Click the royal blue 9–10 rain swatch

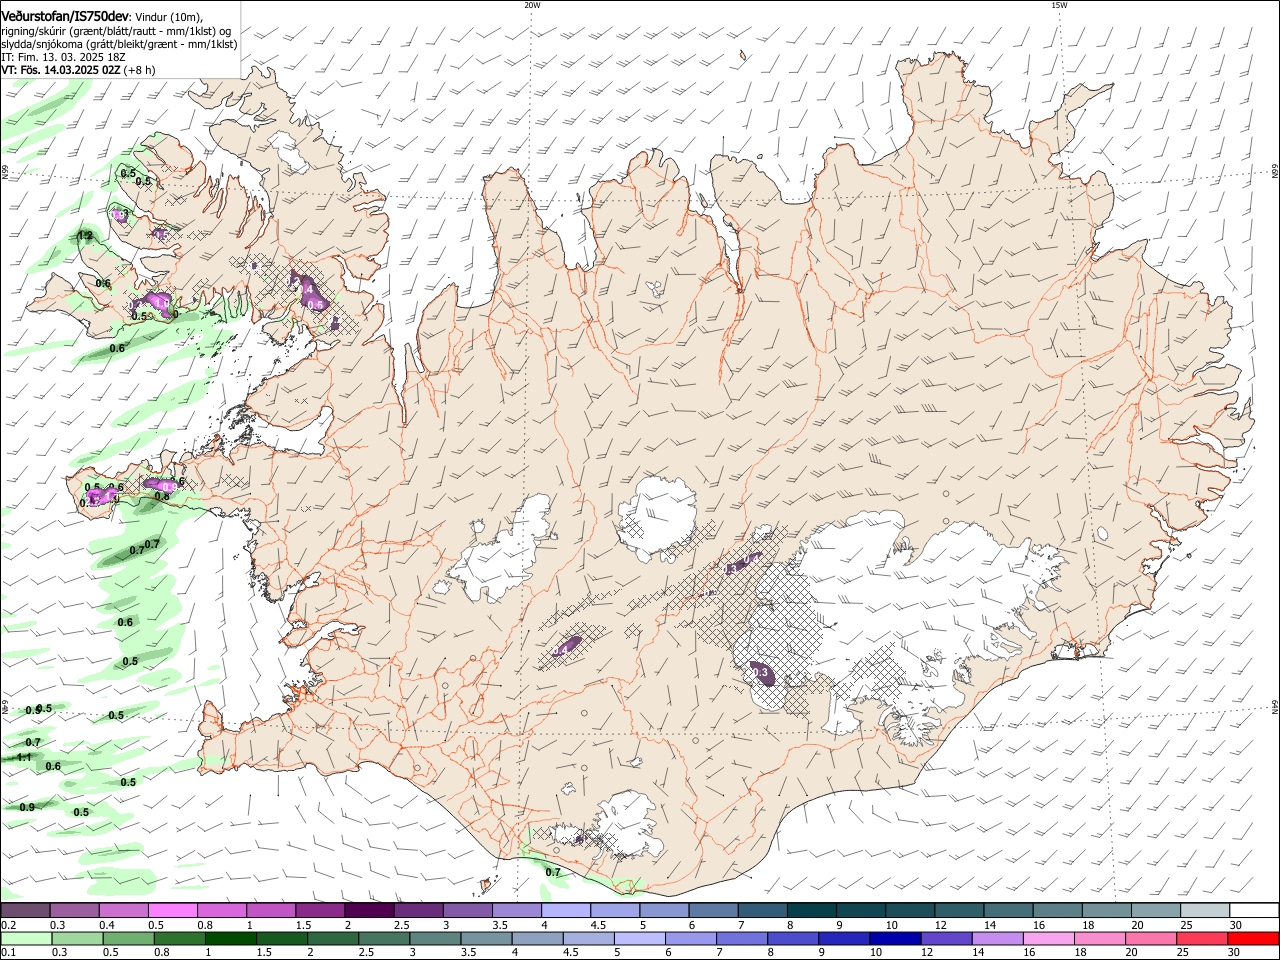[844, 939]
